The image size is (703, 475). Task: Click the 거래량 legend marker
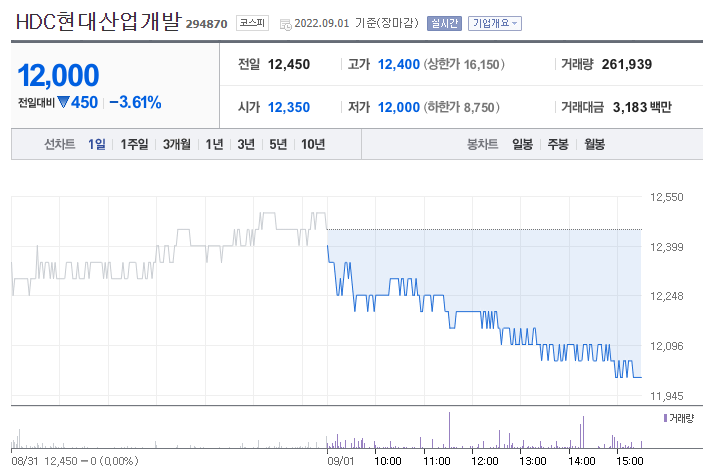(665, 418)
